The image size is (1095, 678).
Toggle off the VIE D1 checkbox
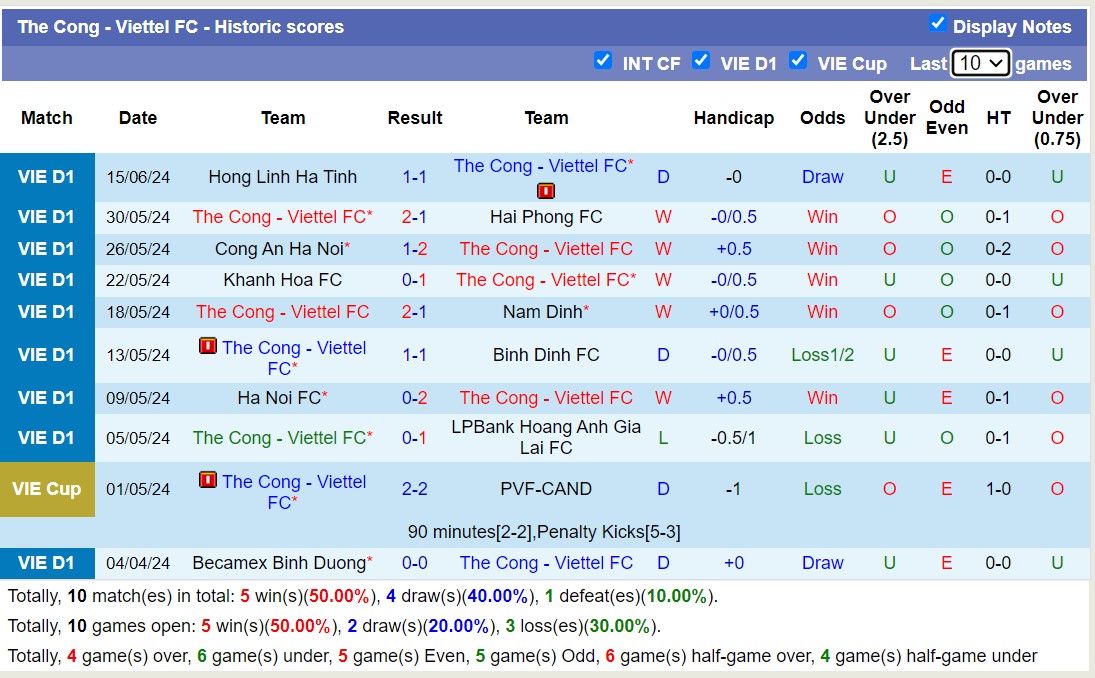[x=702, y=61]
